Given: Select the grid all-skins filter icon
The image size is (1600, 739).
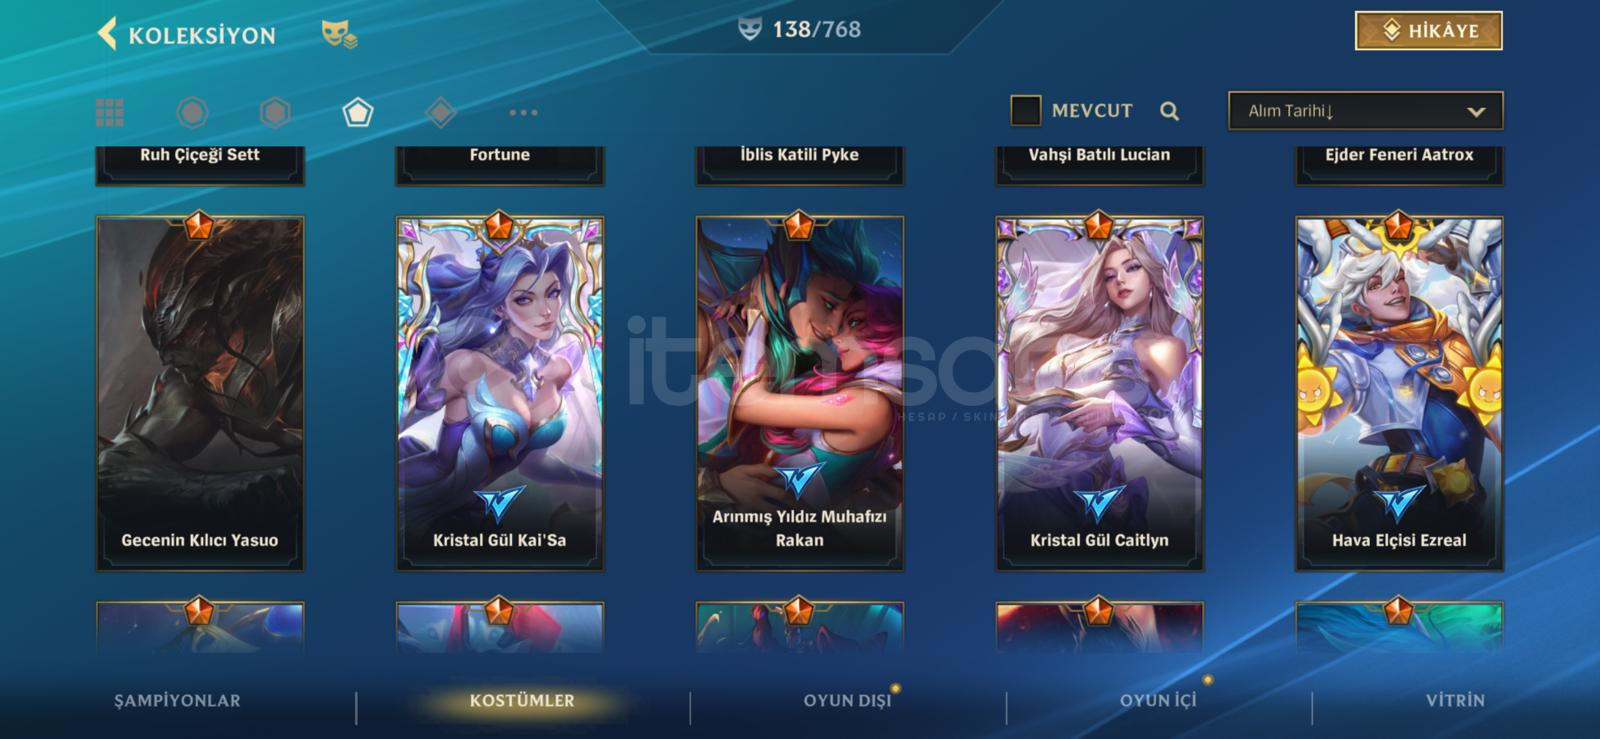Looking at the screenshot, I should (x=110, y=112).
